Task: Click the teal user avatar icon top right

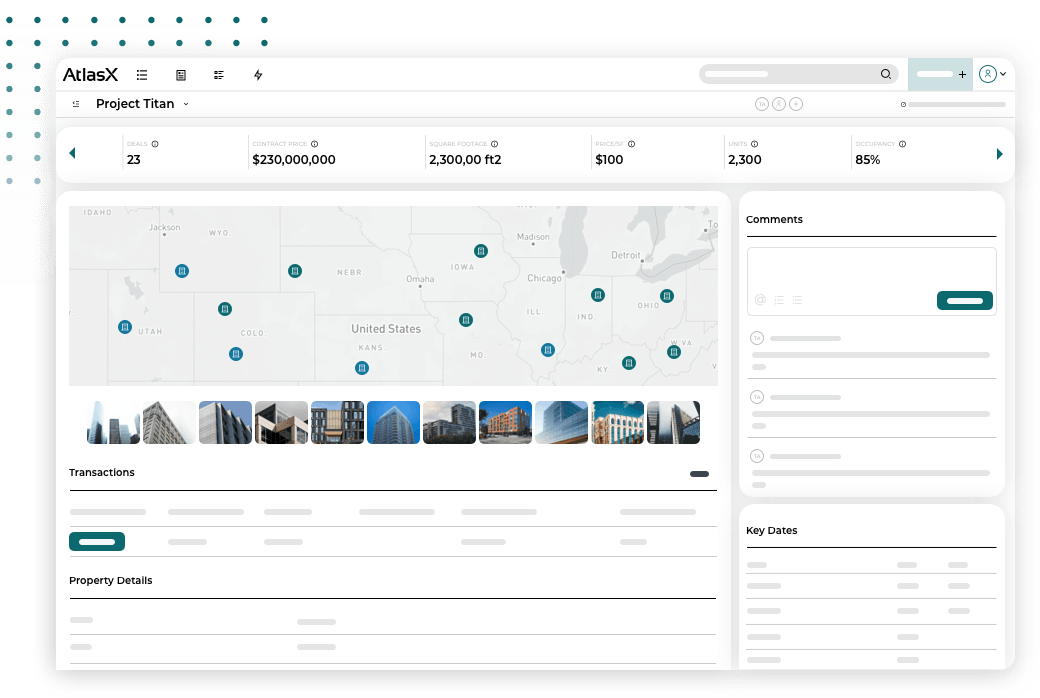Action: pos(988,73)
